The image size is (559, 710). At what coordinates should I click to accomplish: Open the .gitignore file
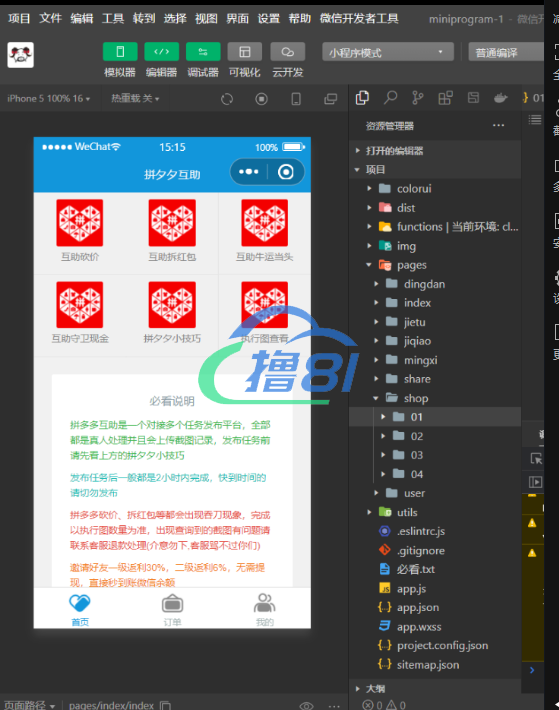[435, 550]
